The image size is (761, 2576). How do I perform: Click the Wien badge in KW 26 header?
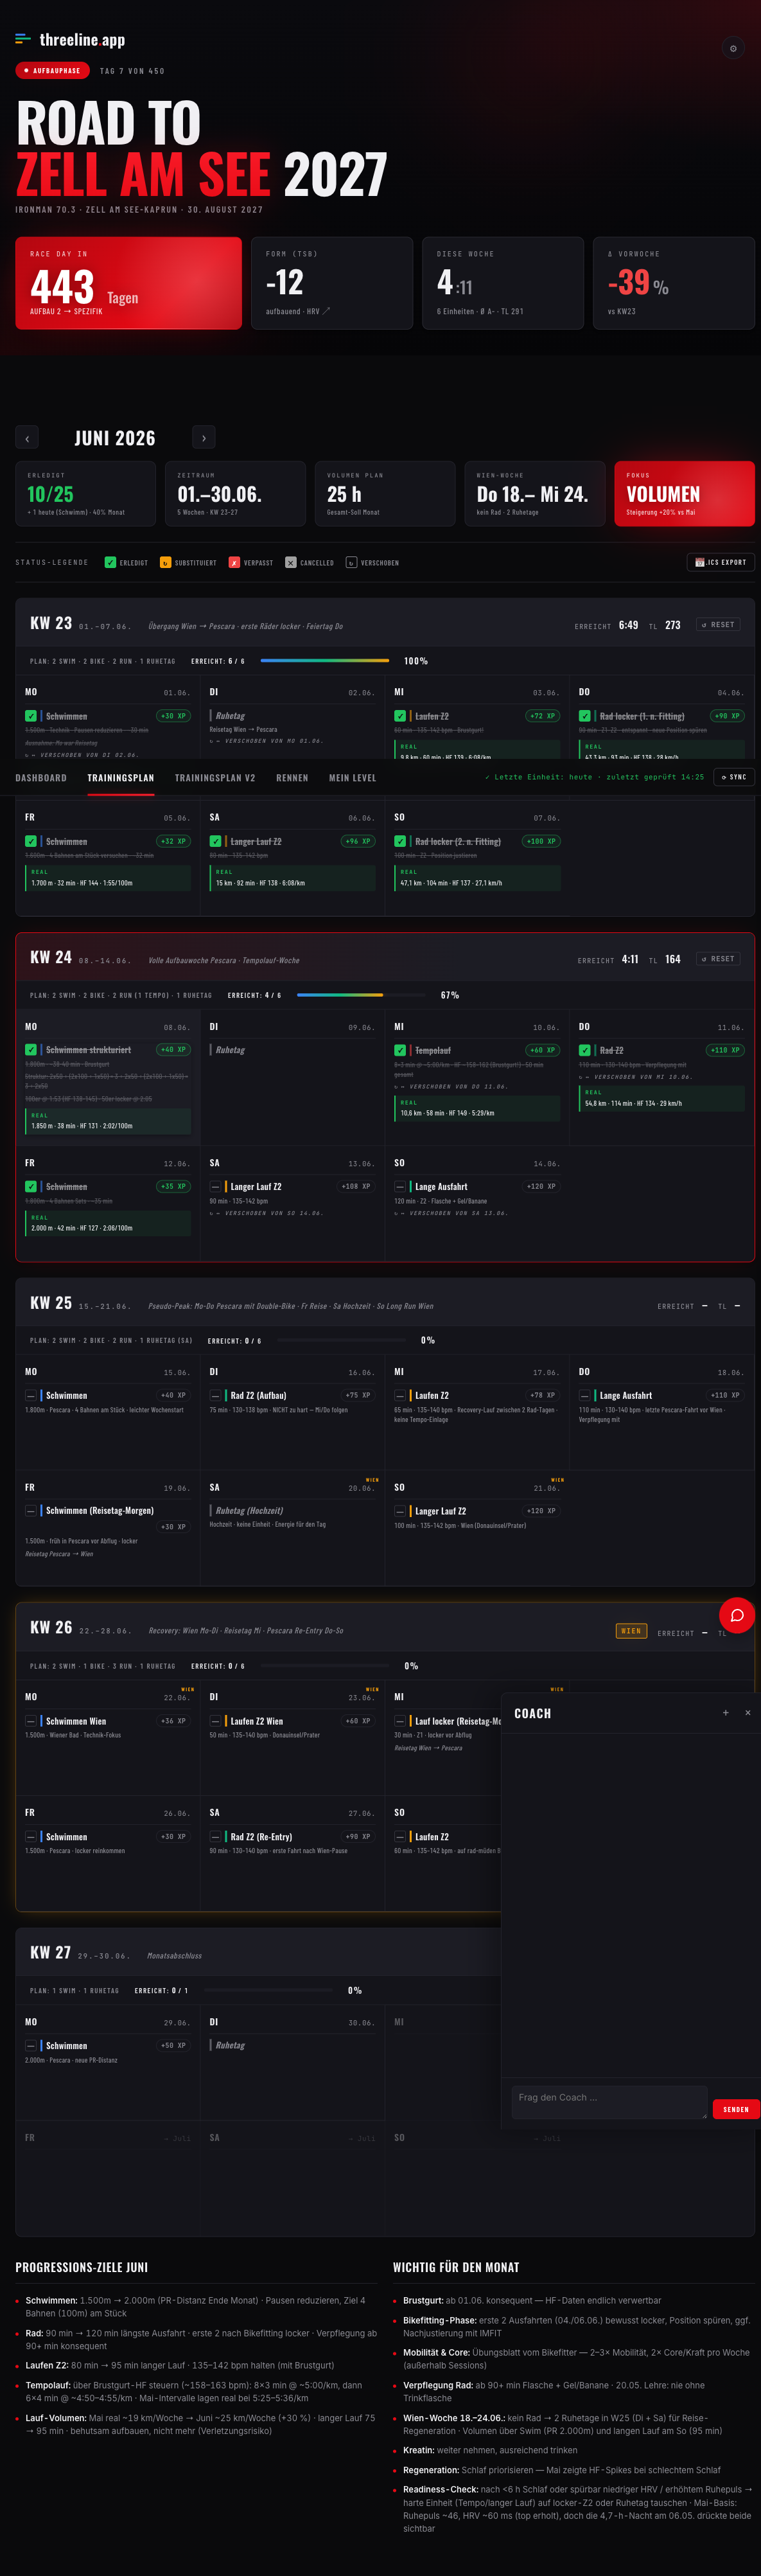click(x=631, y=1631)
